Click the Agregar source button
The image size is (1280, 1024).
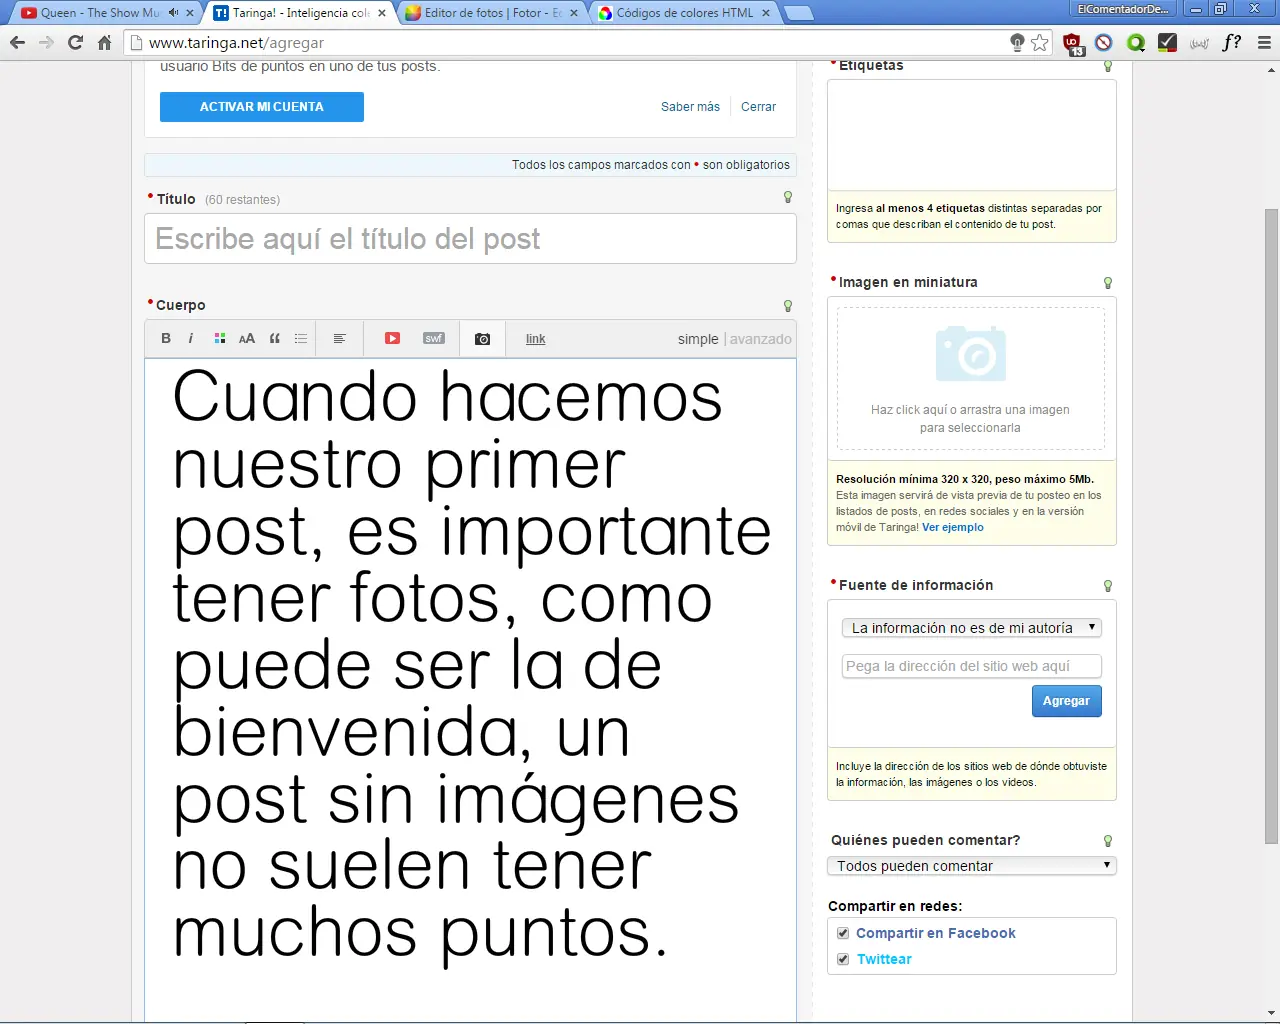1067,701
